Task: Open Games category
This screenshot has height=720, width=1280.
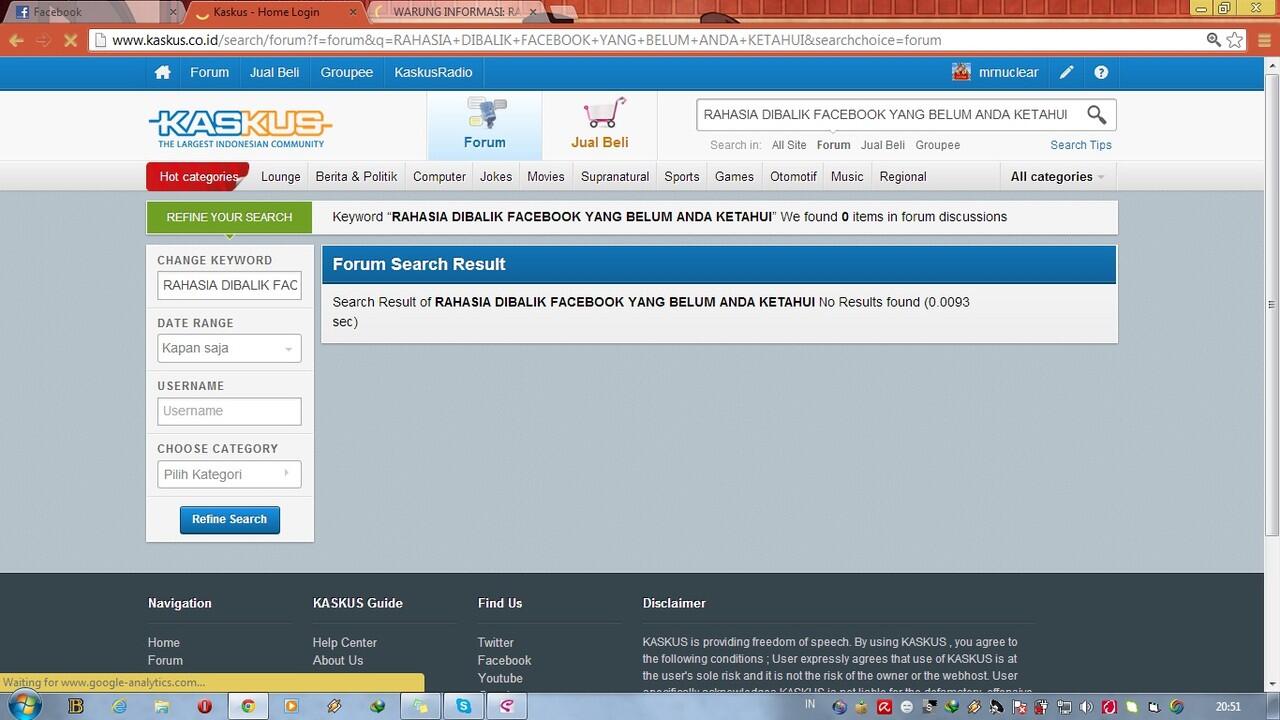Action: pos(734,176)
